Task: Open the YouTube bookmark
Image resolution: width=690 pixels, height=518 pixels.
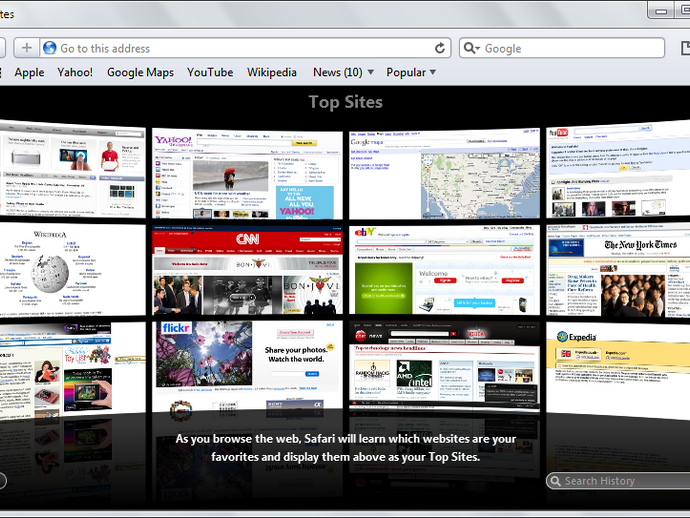Action: (210, 72)
